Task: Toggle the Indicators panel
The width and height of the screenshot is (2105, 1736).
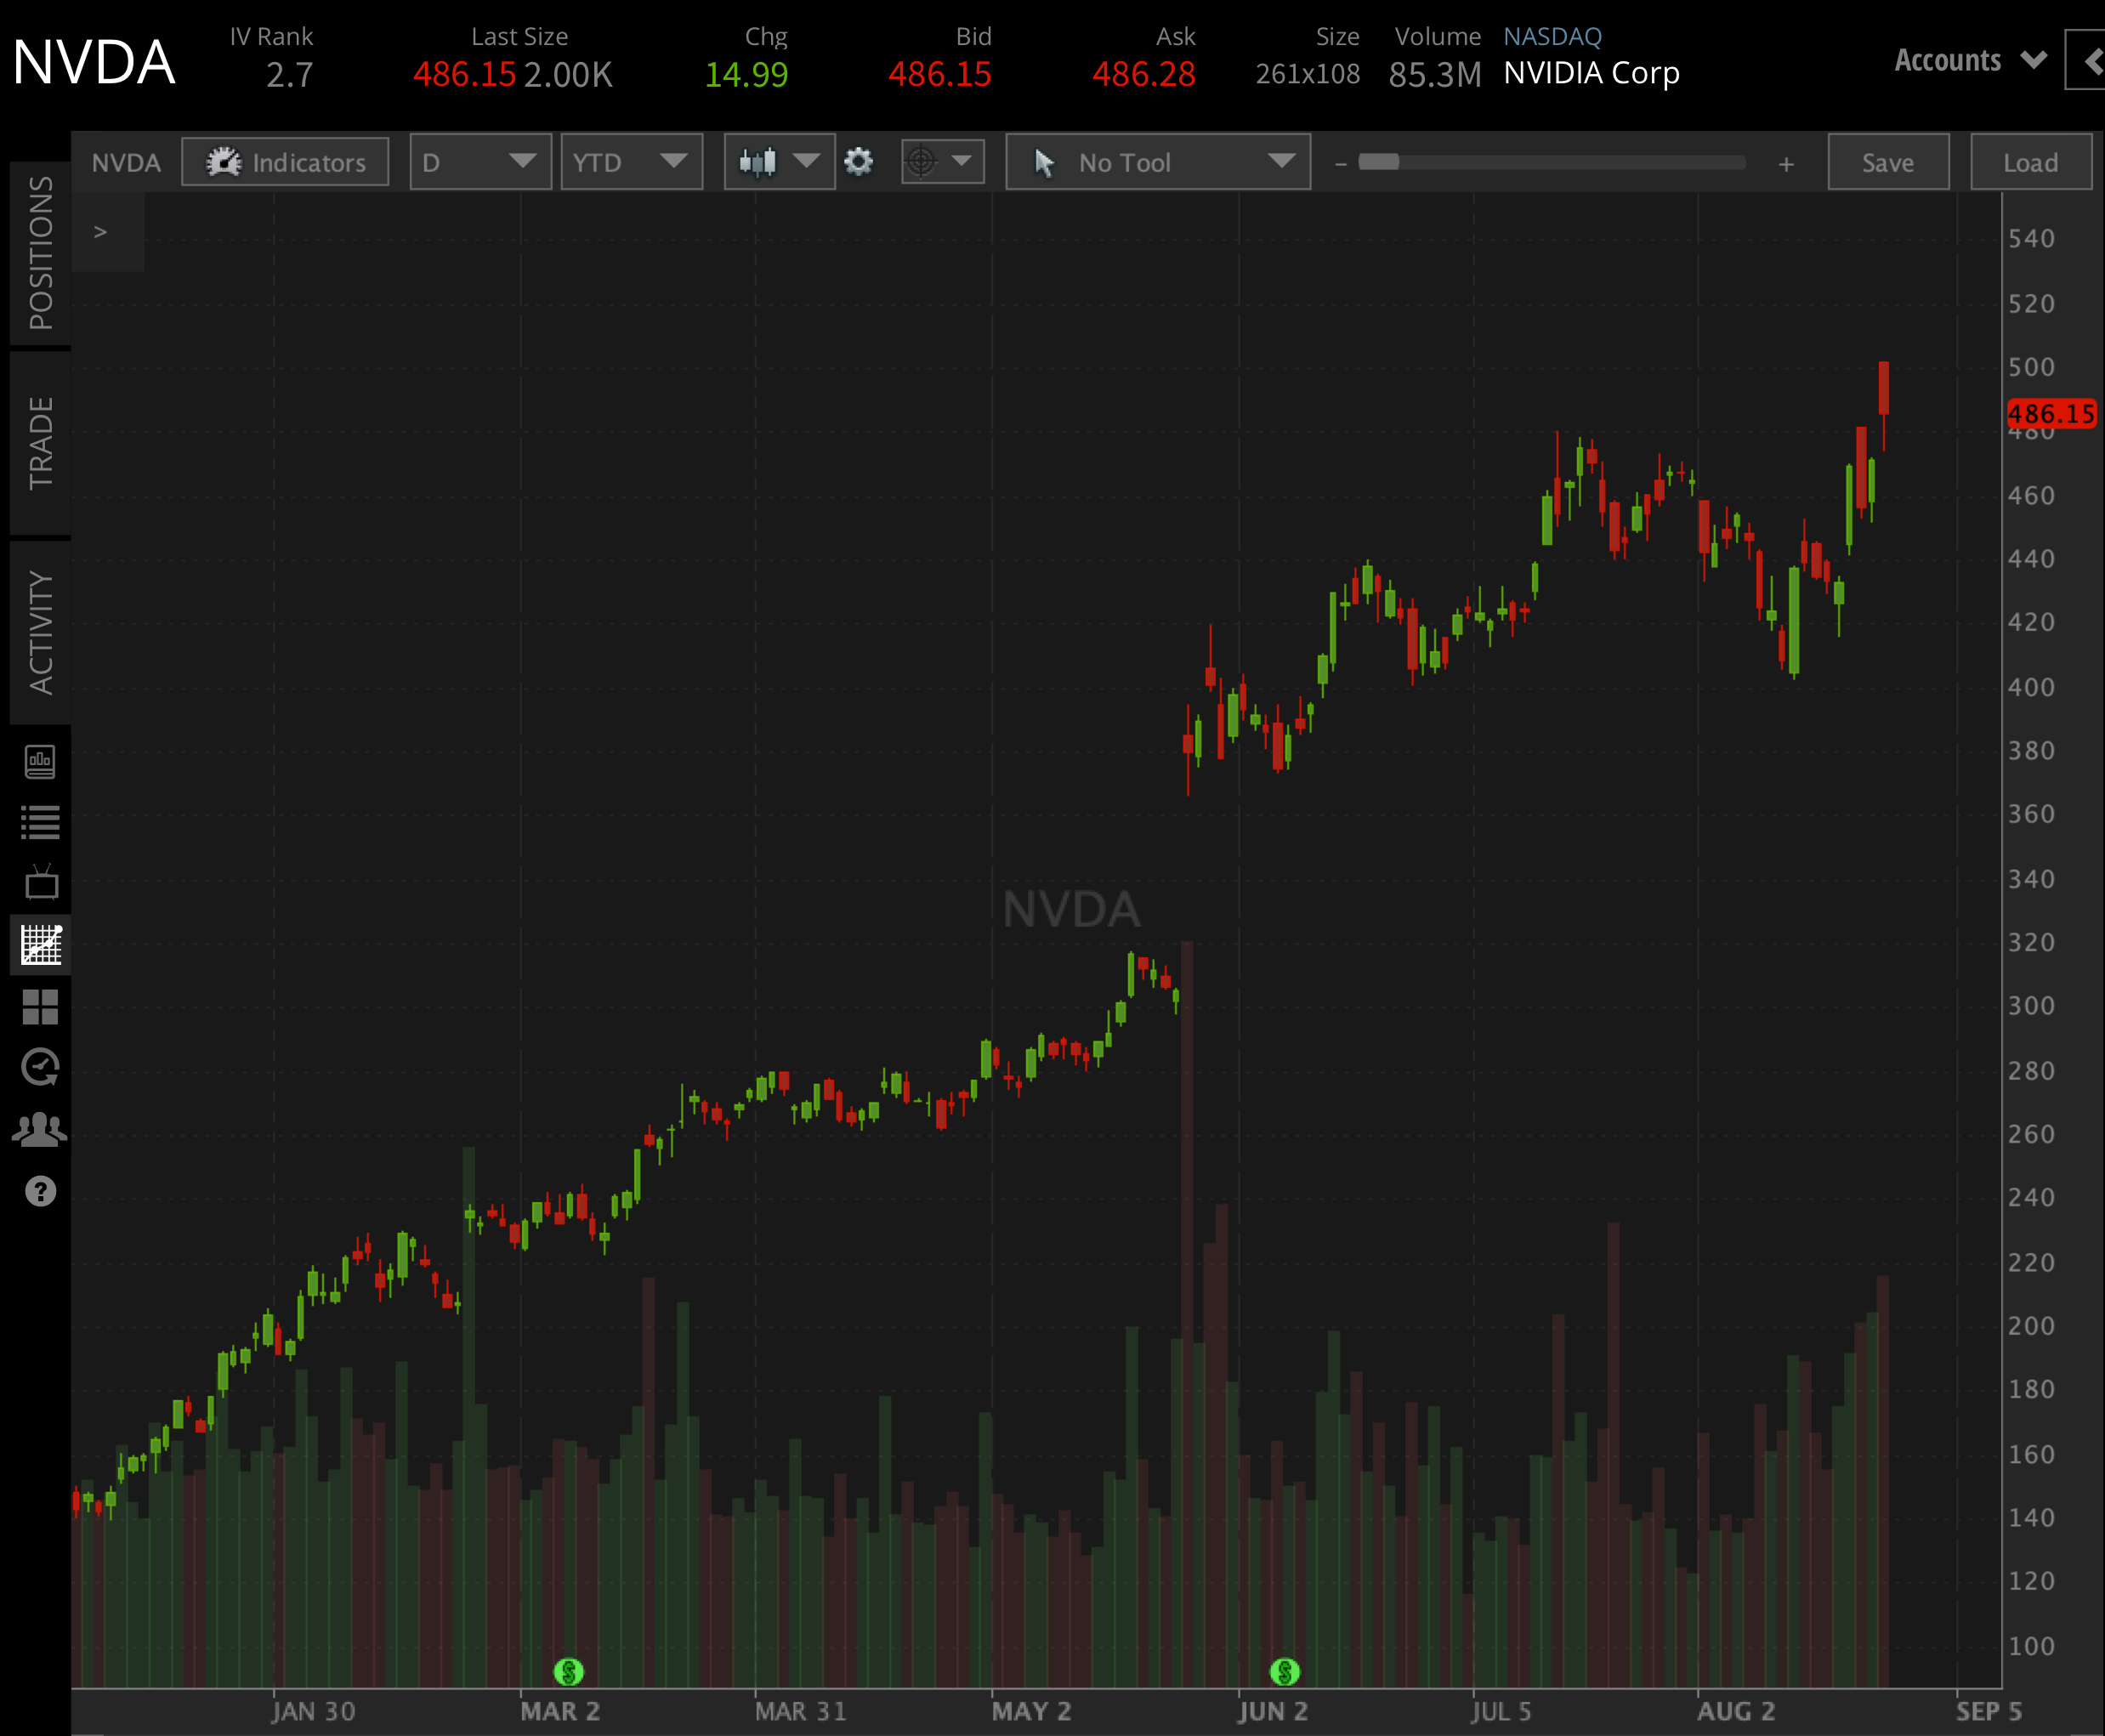Action: (x=285, y=161)
